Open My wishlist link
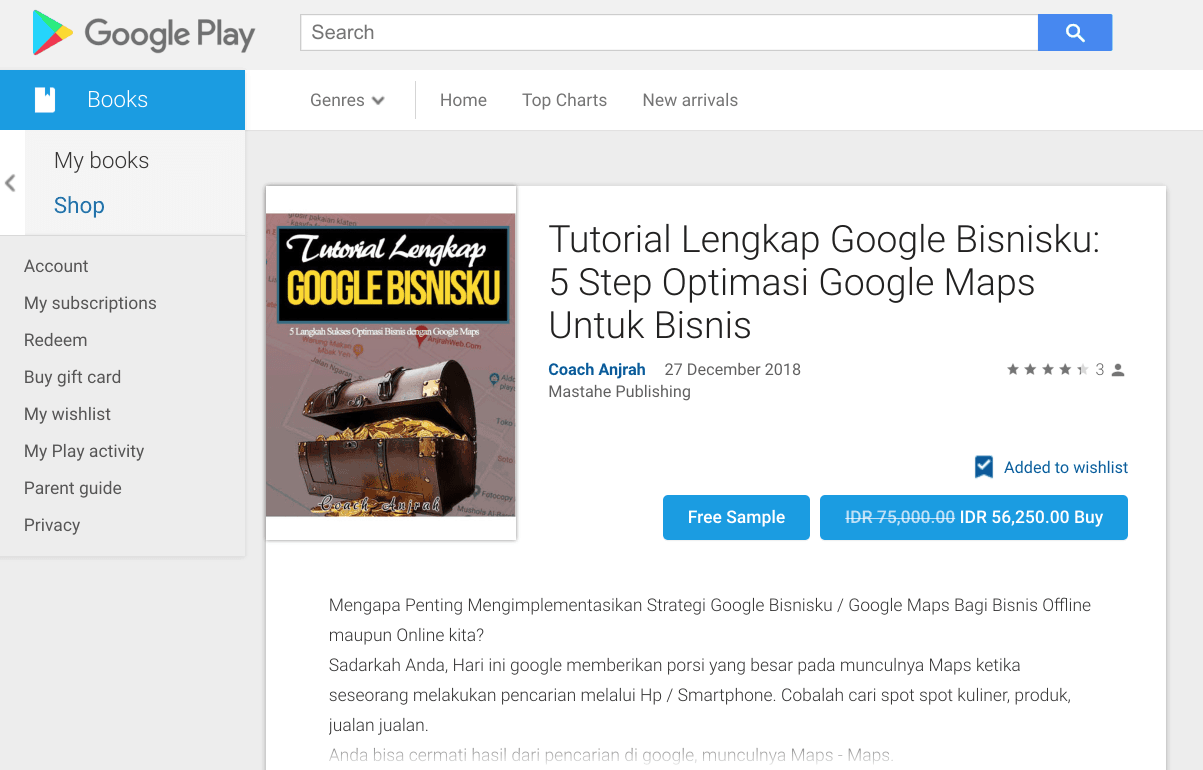1203x770 pixels. pos(67,414)
